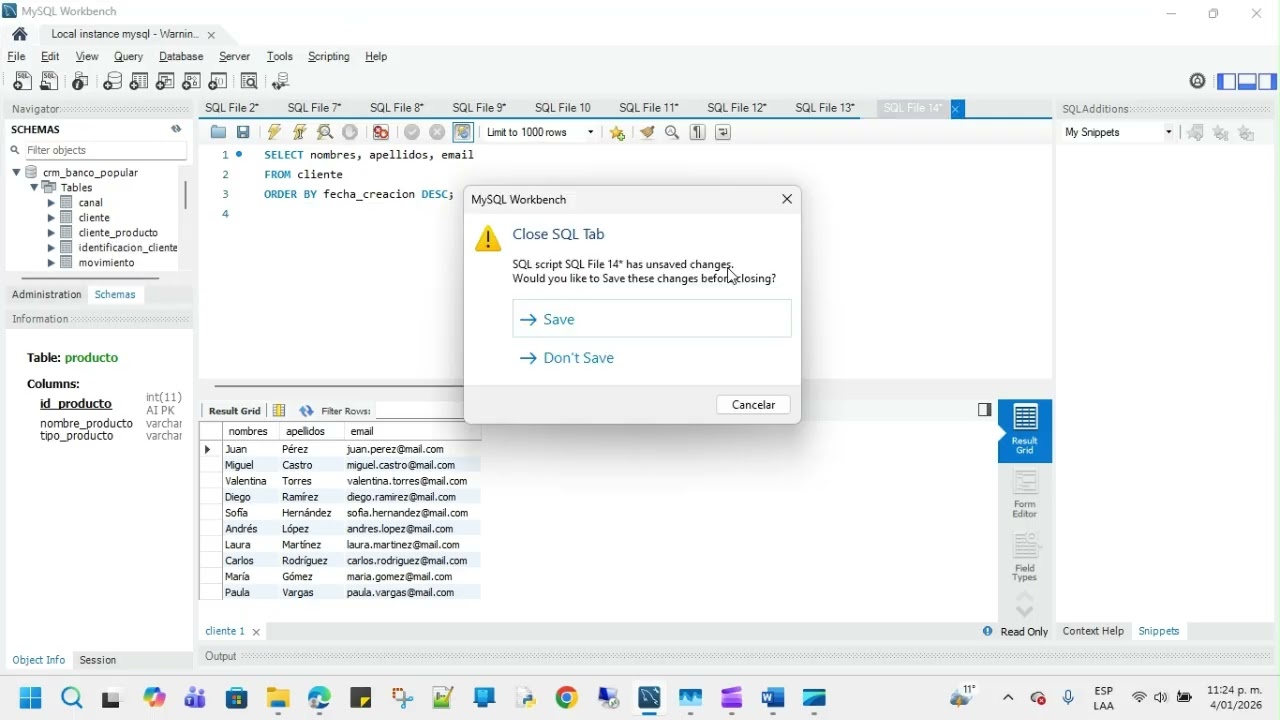Open find panel magnifier icon
The height and width of the screenshot is (720, 1280).
pos(672,132)
